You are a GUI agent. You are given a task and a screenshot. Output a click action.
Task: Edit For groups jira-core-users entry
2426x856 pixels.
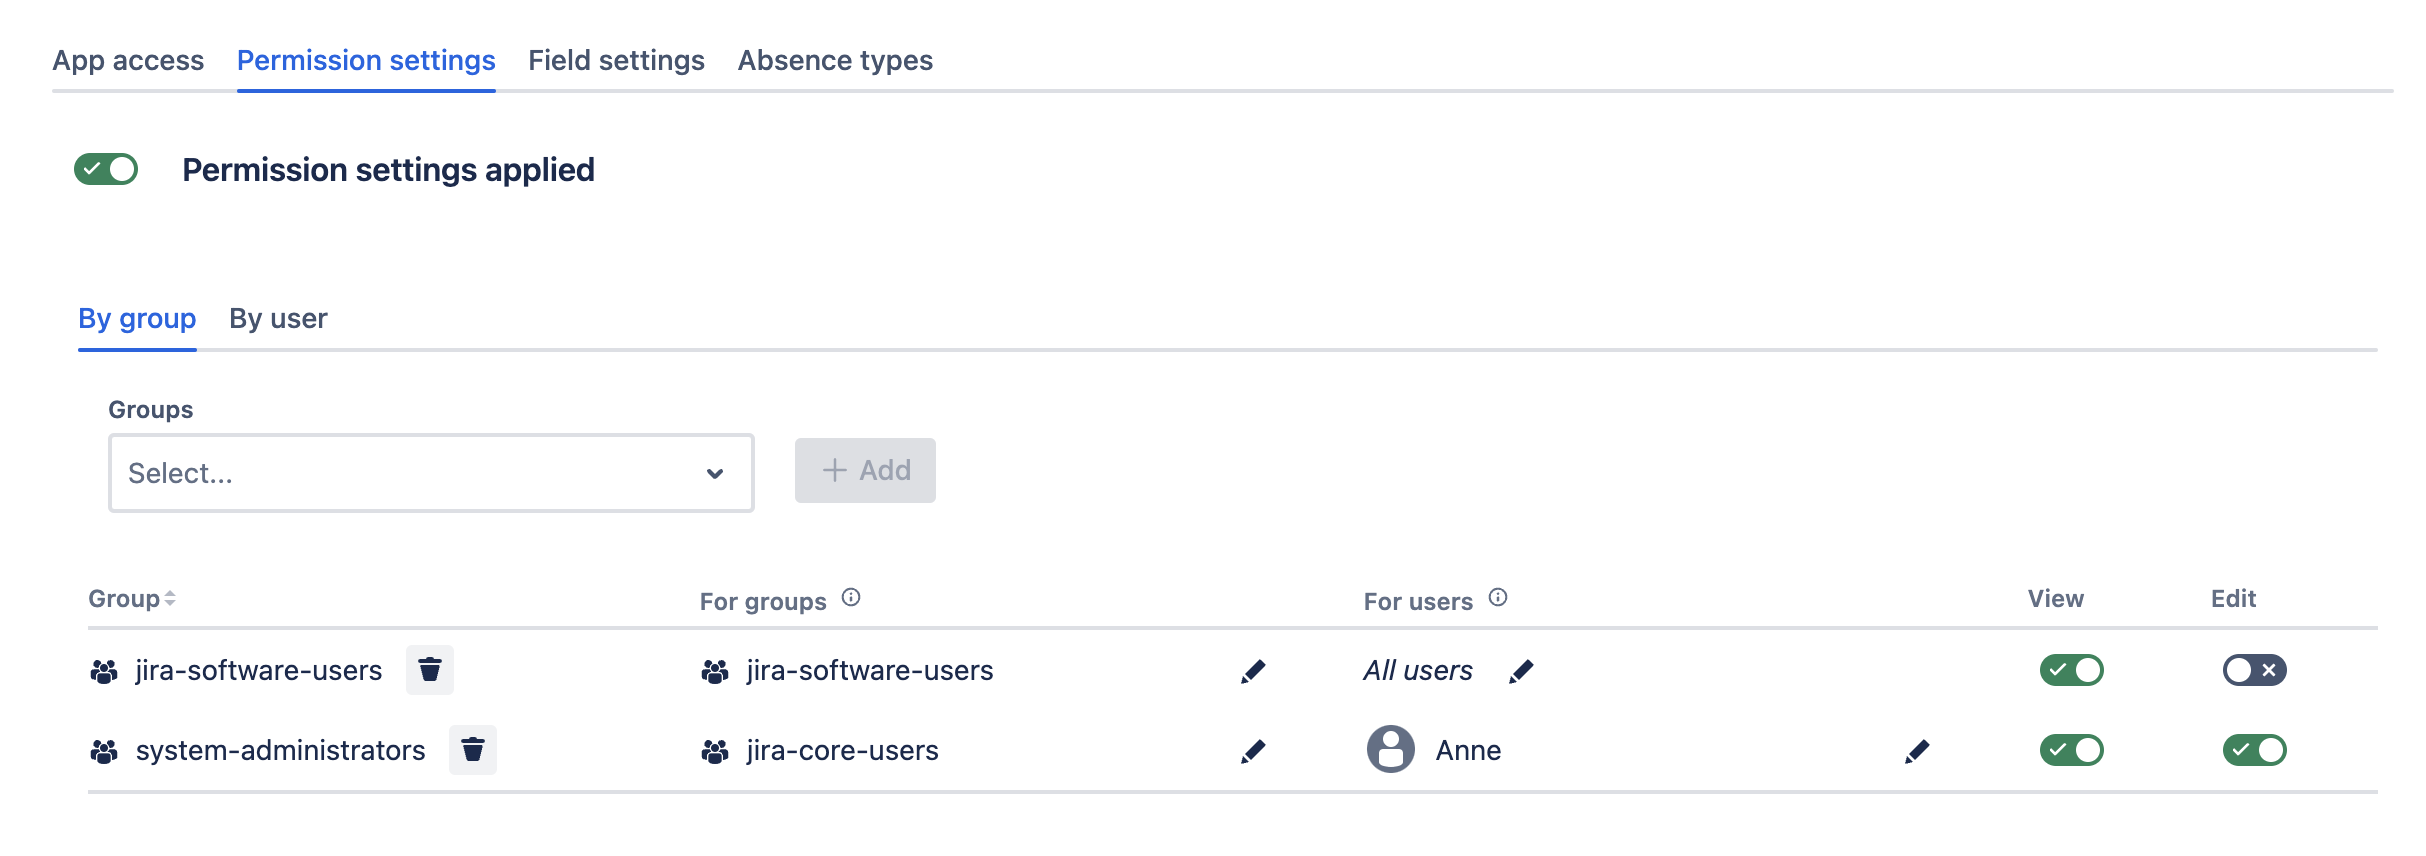tap(1253, 751)
